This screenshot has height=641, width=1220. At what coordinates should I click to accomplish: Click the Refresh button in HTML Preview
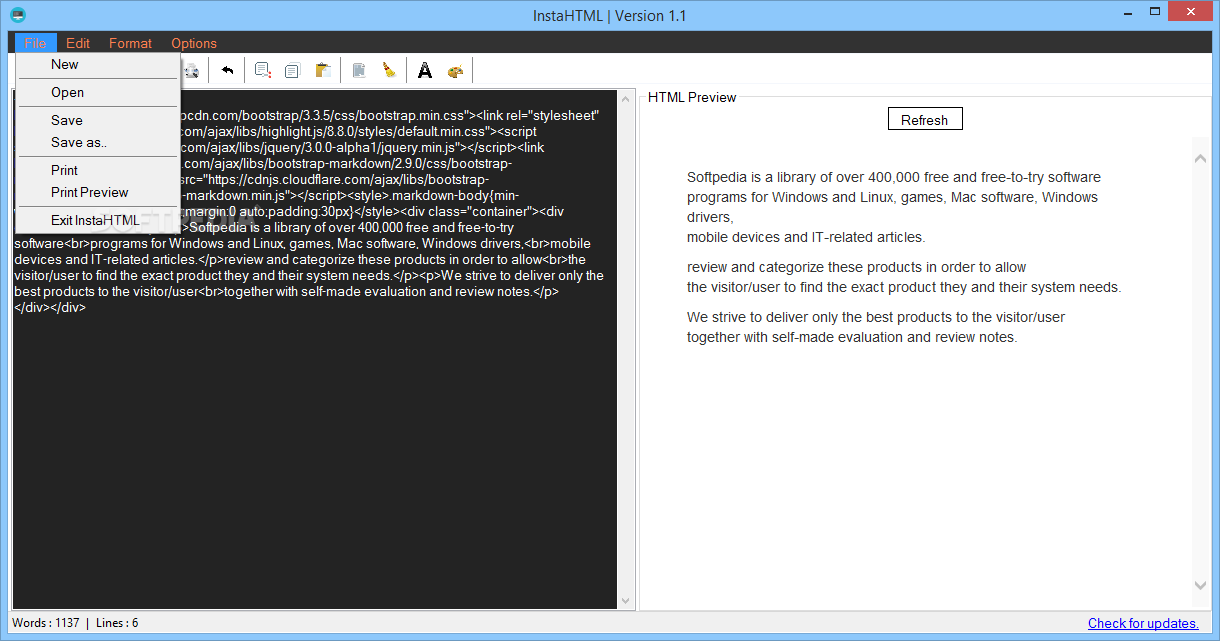click(x=925, y=119)
